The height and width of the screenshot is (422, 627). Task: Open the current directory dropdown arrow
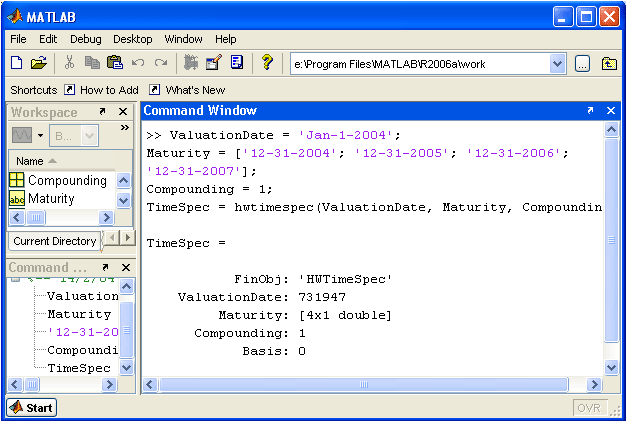[x=557, y=64]
